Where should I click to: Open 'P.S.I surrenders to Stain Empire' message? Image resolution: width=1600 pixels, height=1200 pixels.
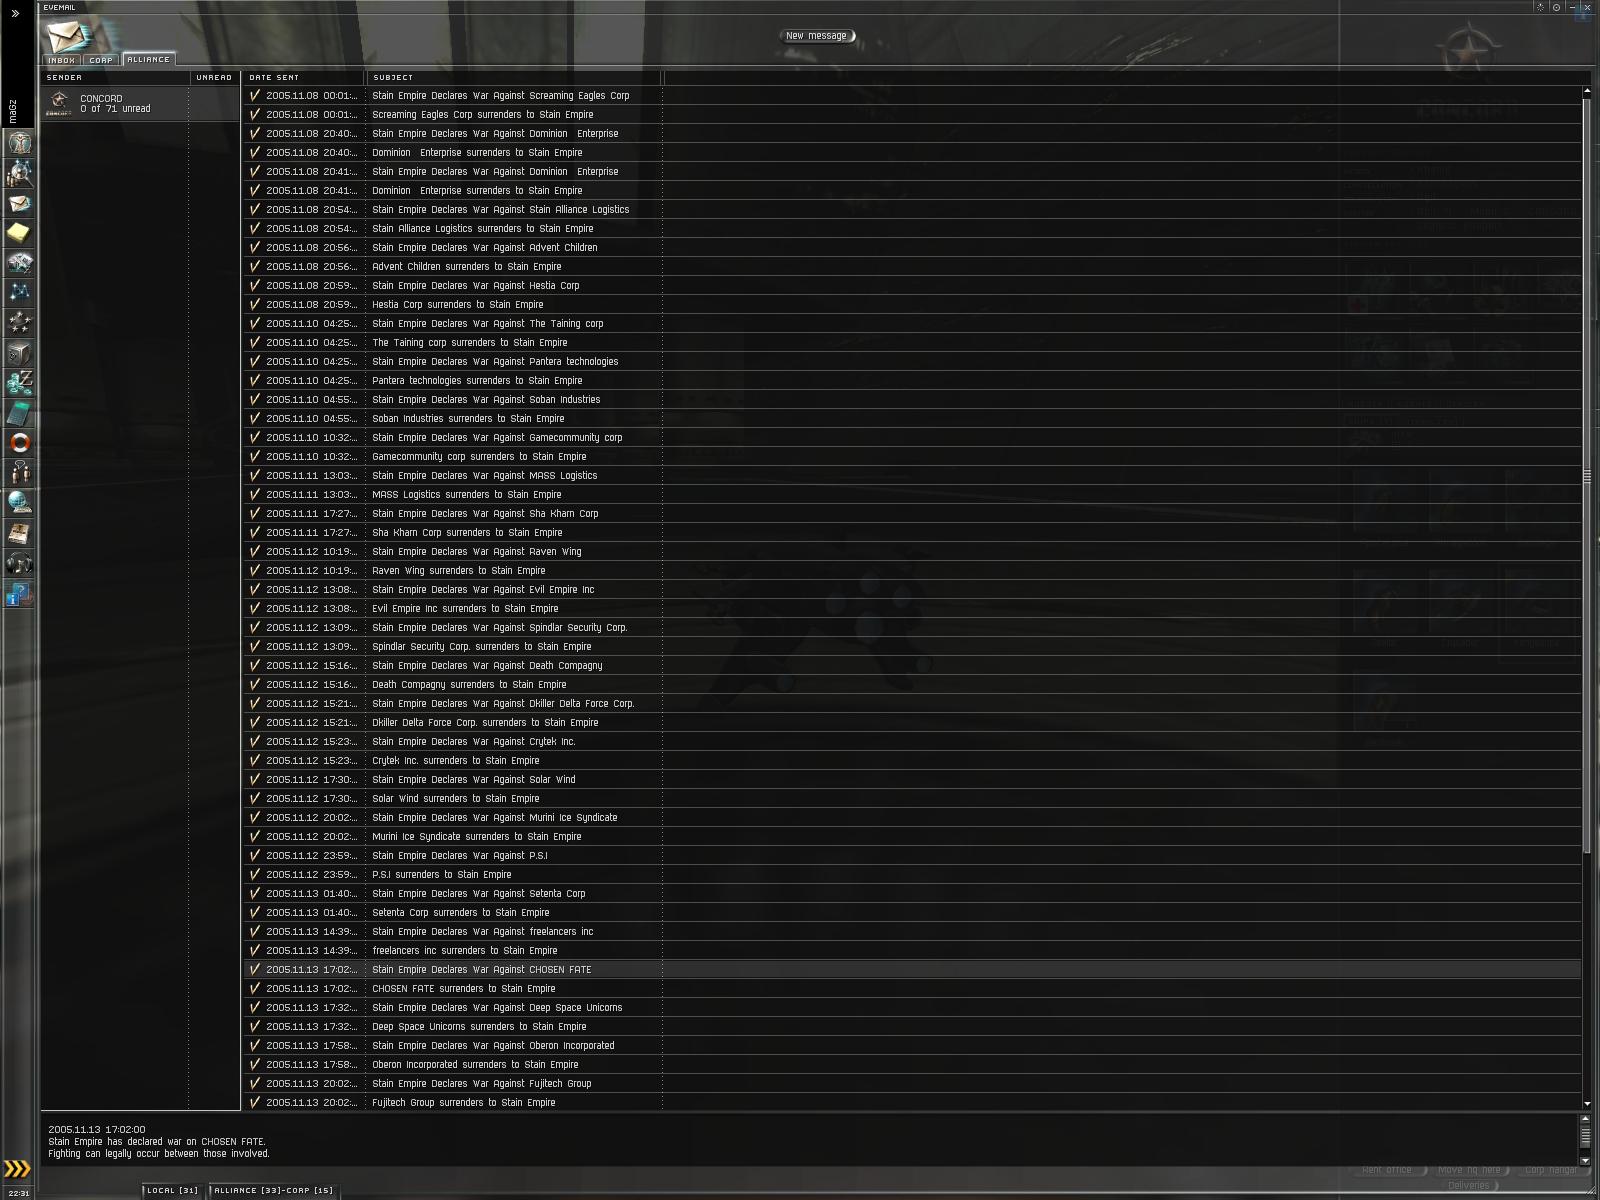(913, 875)
